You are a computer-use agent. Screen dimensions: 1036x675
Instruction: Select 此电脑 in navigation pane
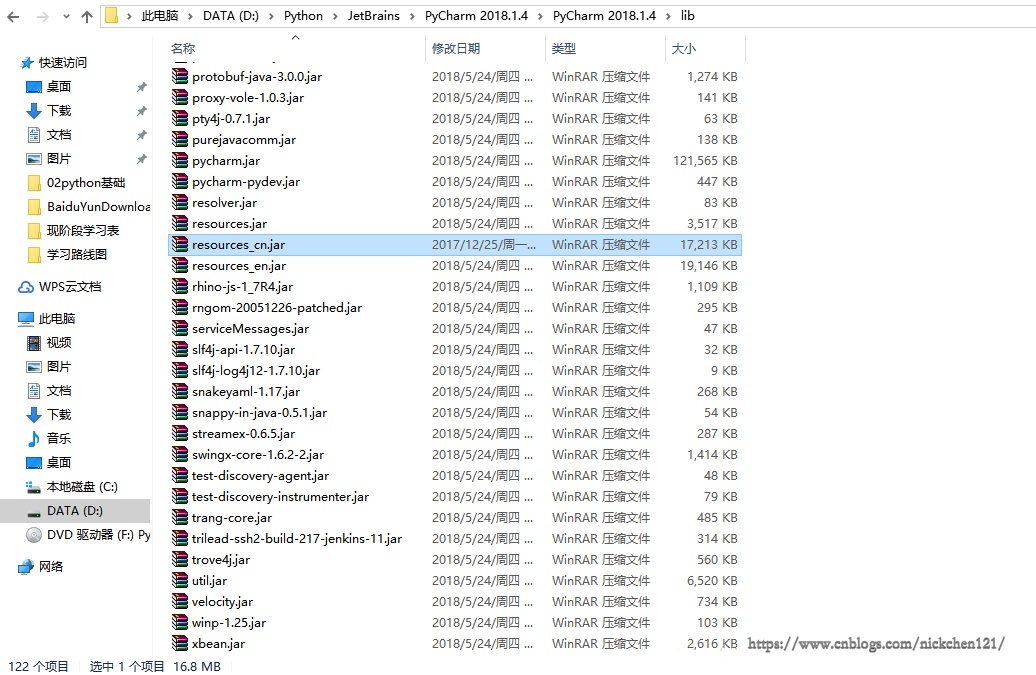tap(57, 318)
